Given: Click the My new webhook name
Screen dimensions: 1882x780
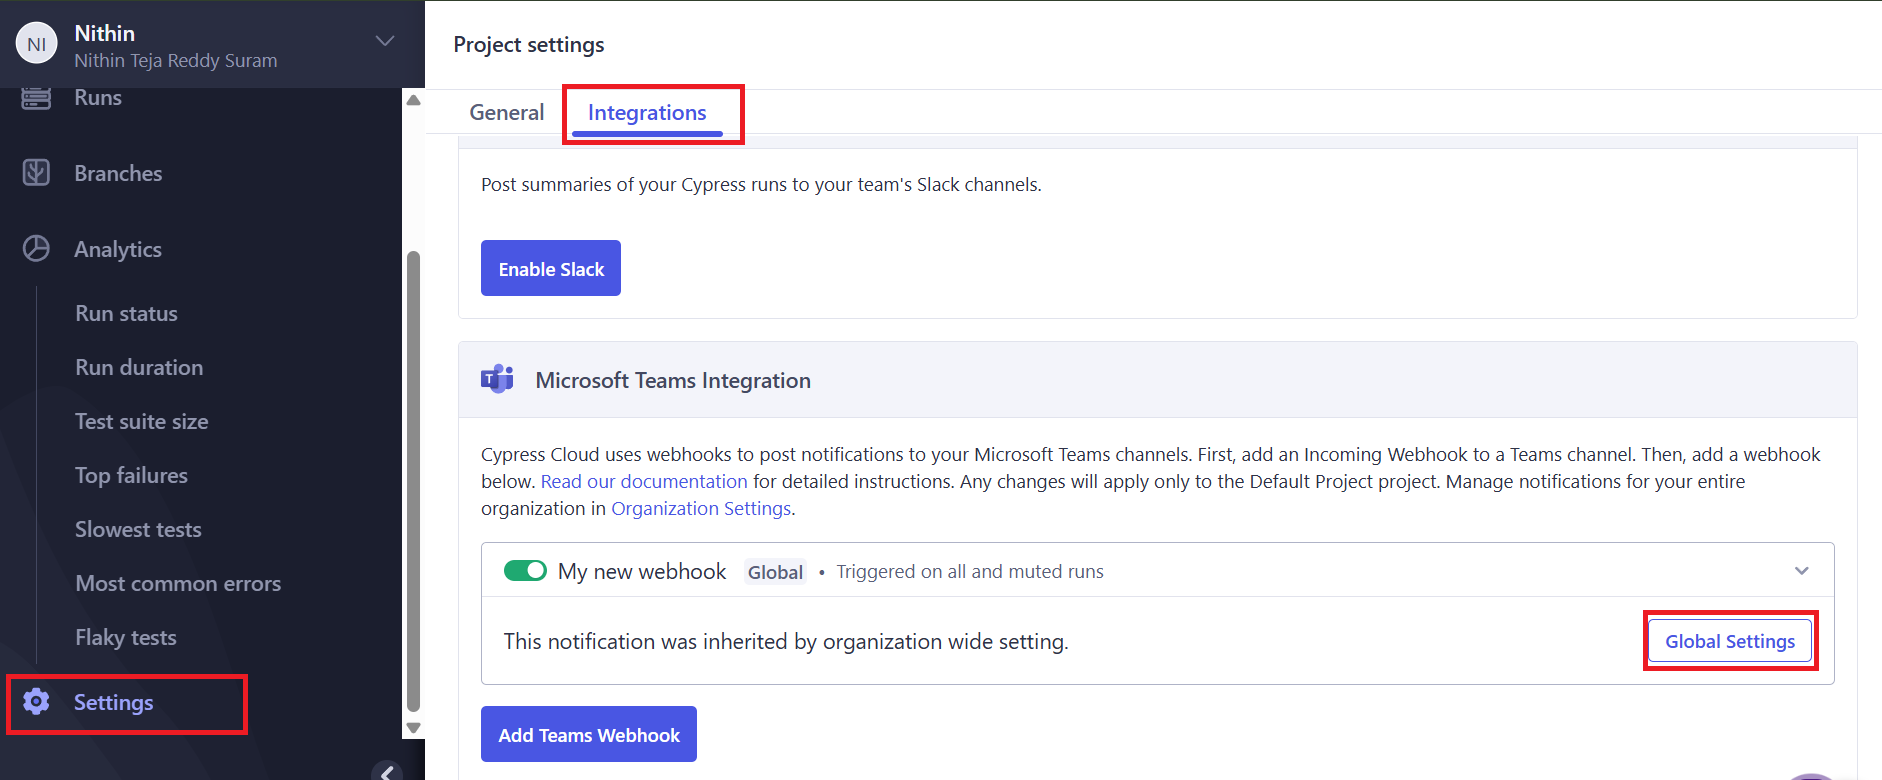Looking at the screenshot, I should 642,571.
